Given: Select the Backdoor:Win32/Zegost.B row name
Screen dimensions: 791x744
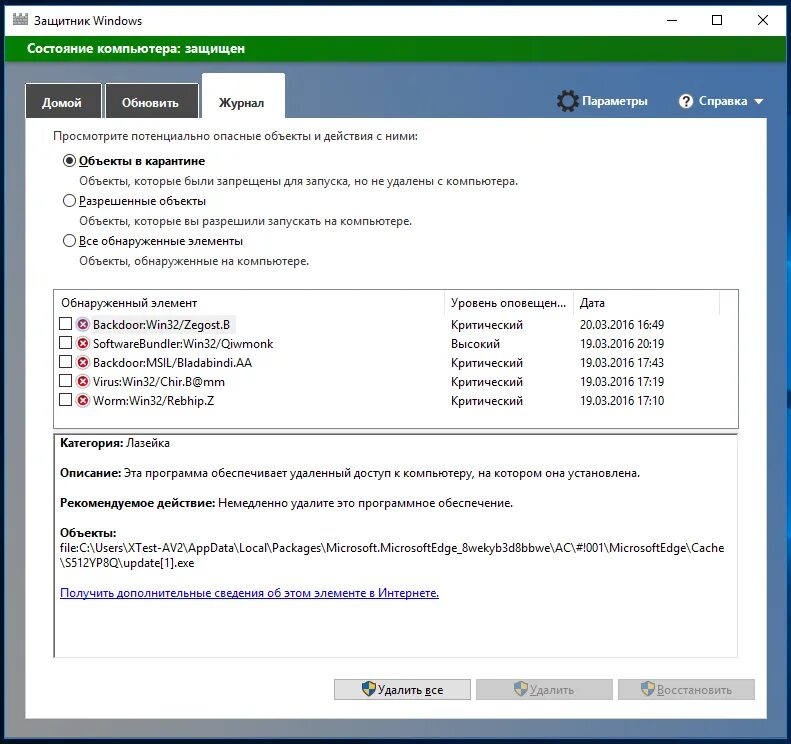Looking at the screenshot, I should point(161,325).
